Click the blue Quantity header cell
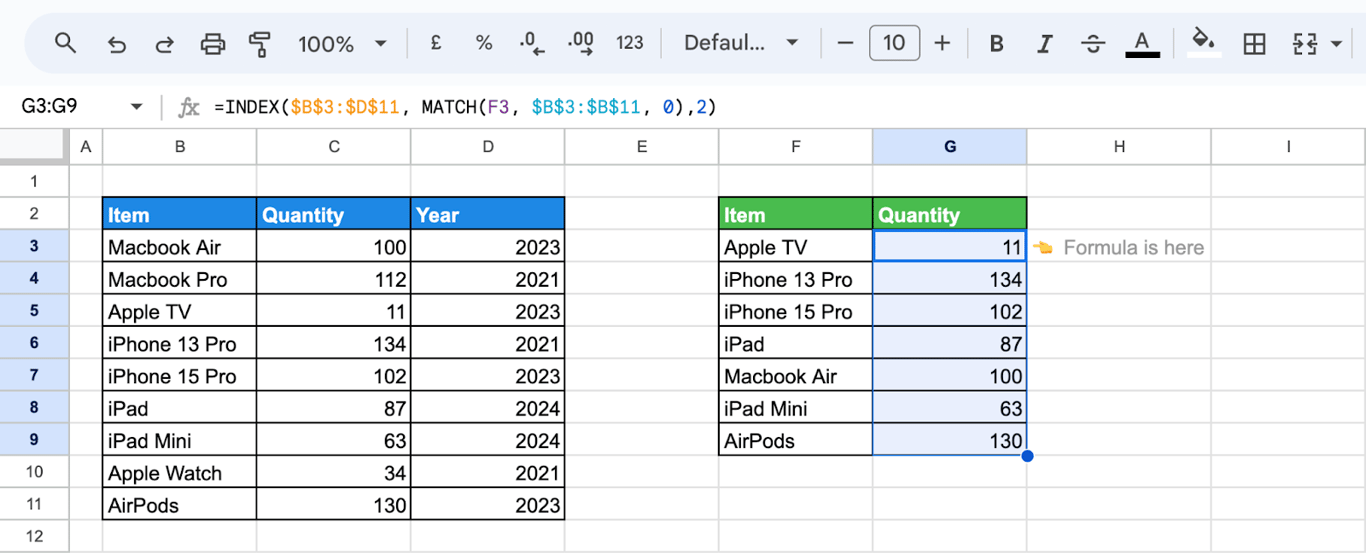 click(x=334, y=214)
